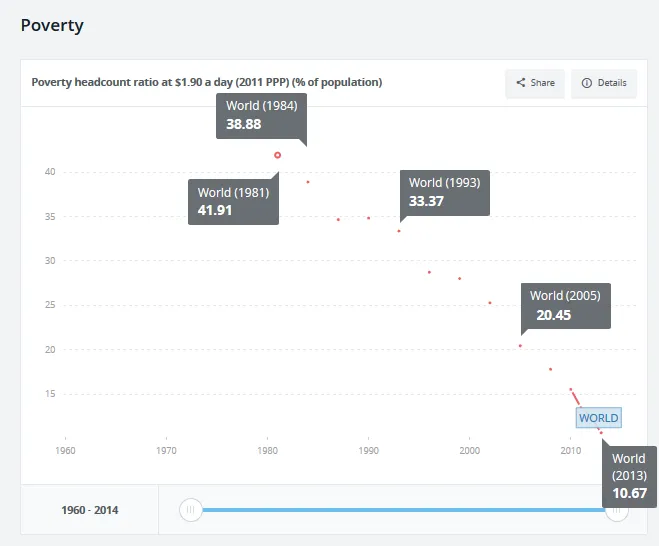Click the Share button
The width and height of the screenshot is (659, 546).
pyautogui.click(x=535, y=83)
